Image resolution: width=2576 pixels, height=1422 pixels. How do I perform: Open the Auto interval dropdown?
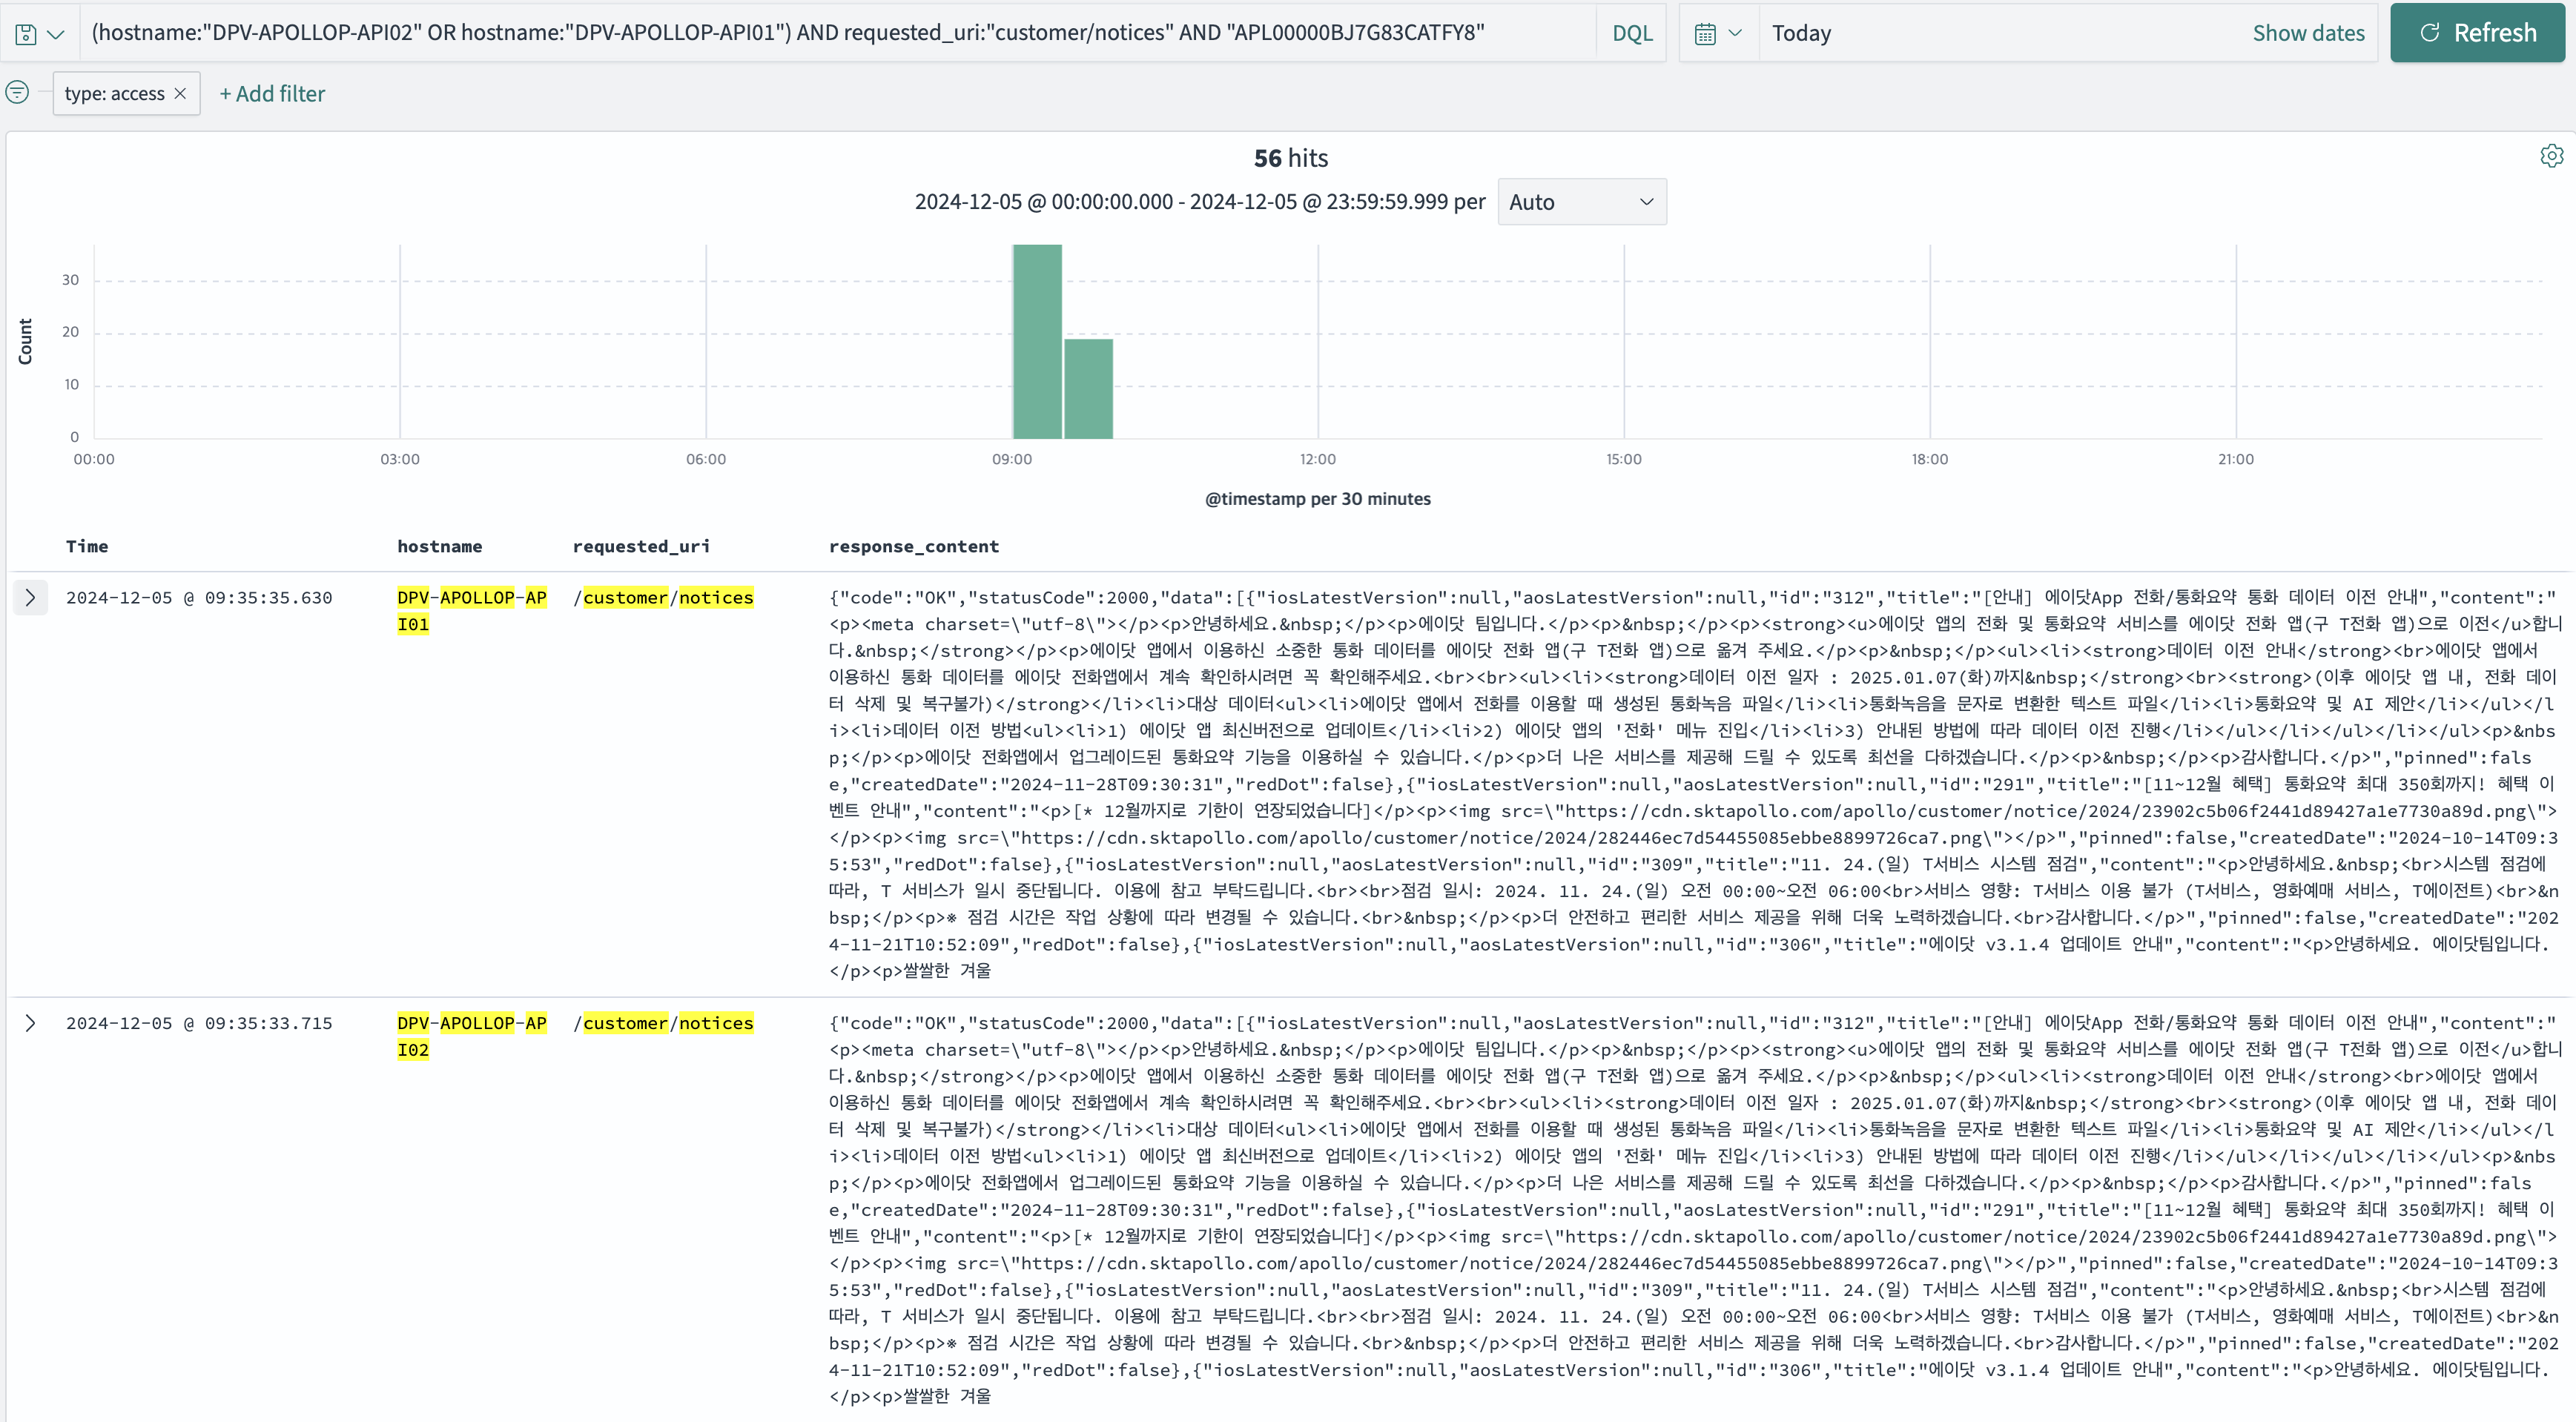pyautogui.click(x=1581, y=202)
